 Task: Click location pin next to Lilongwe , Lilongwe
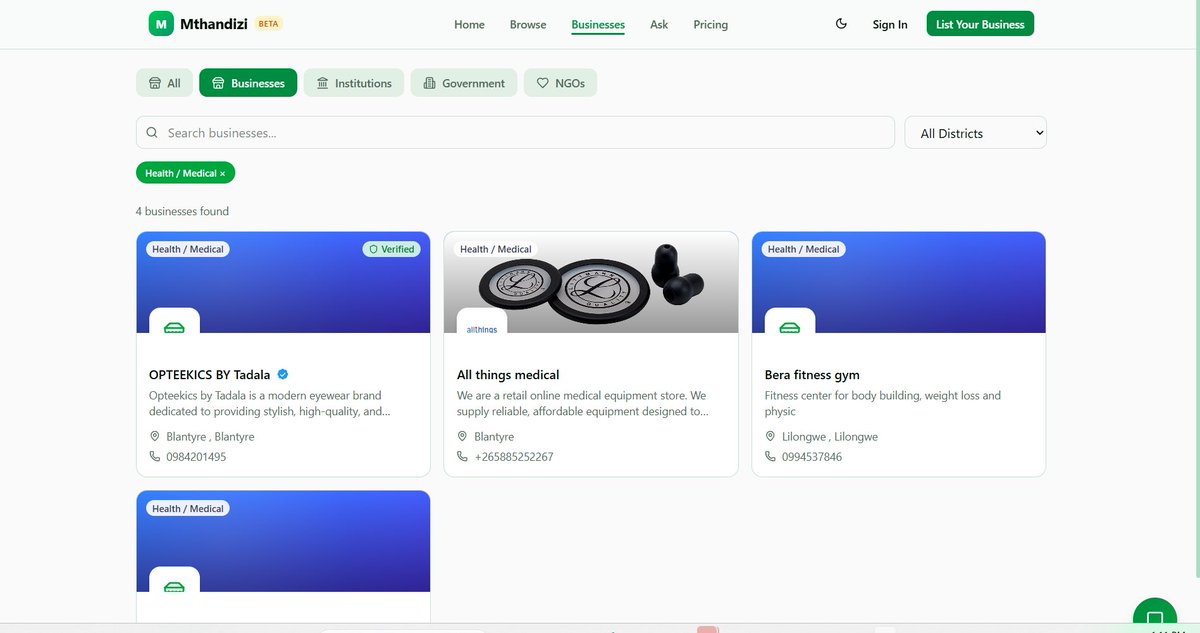771,437
